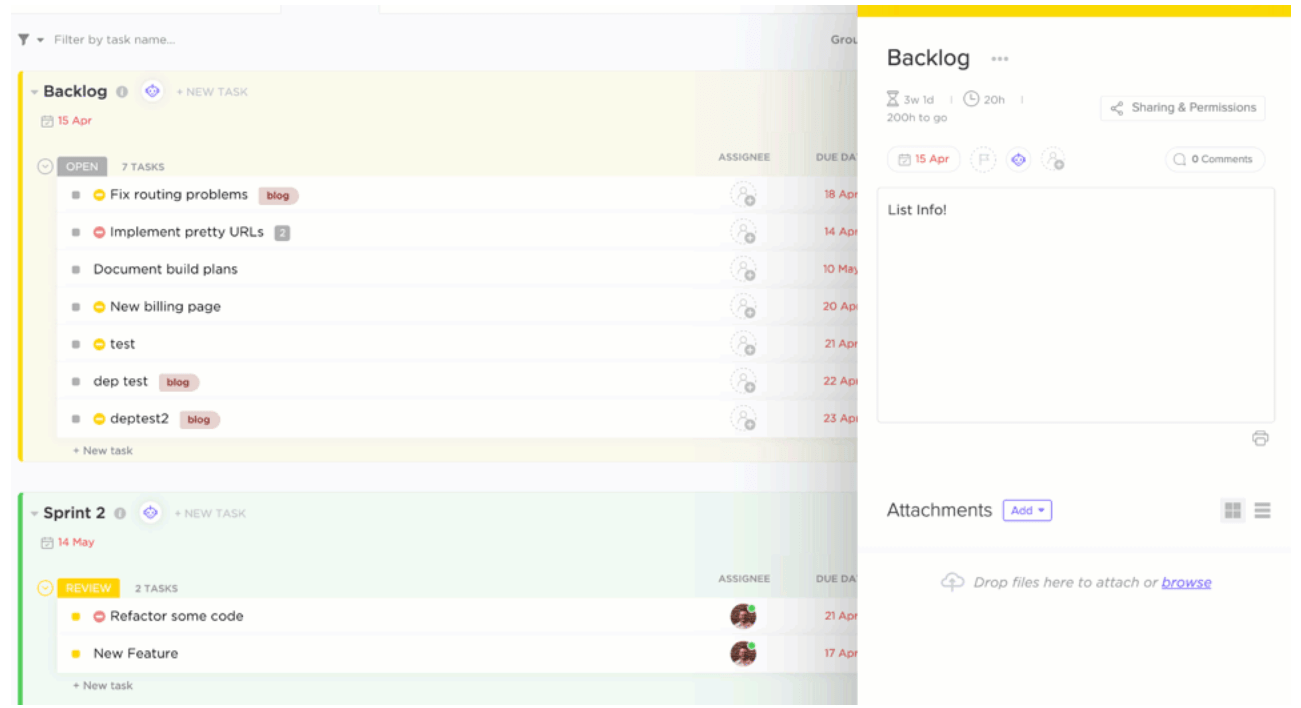Click status square of test task
The width and height of the screenshot is (1301, 708).
click(x=76, y=344)
